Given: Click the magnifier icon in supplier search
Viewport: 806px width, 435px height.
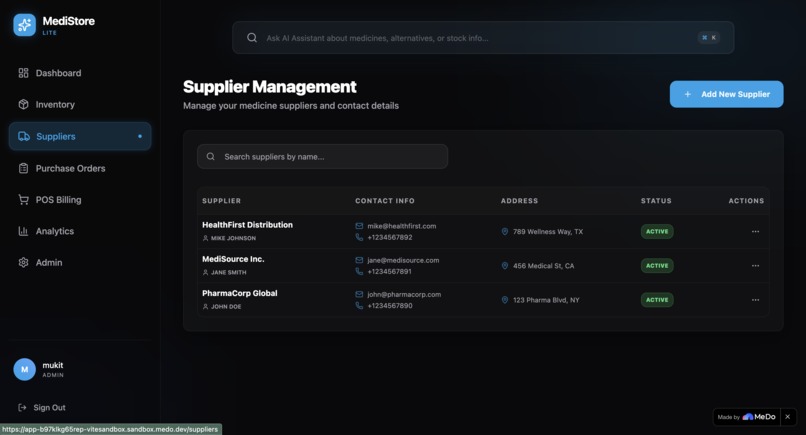Looking at the screenshot, I should point(211,156).
